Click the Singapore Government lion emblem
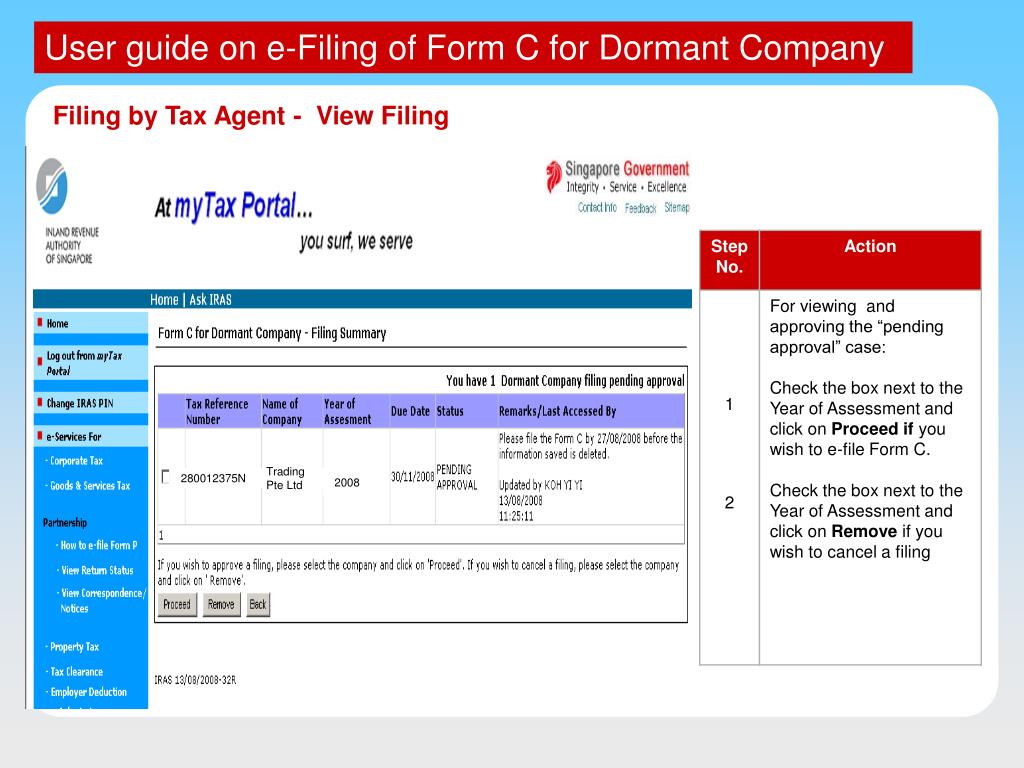The width and height of the screenshot is (1024, 768). point(554,176)
